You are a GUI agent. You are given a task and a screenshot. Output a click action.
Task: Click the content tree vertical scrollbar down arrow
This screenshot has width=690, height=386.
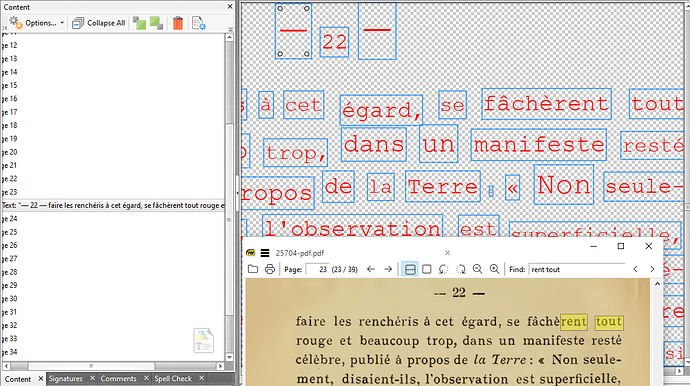[x=229, y=357]
